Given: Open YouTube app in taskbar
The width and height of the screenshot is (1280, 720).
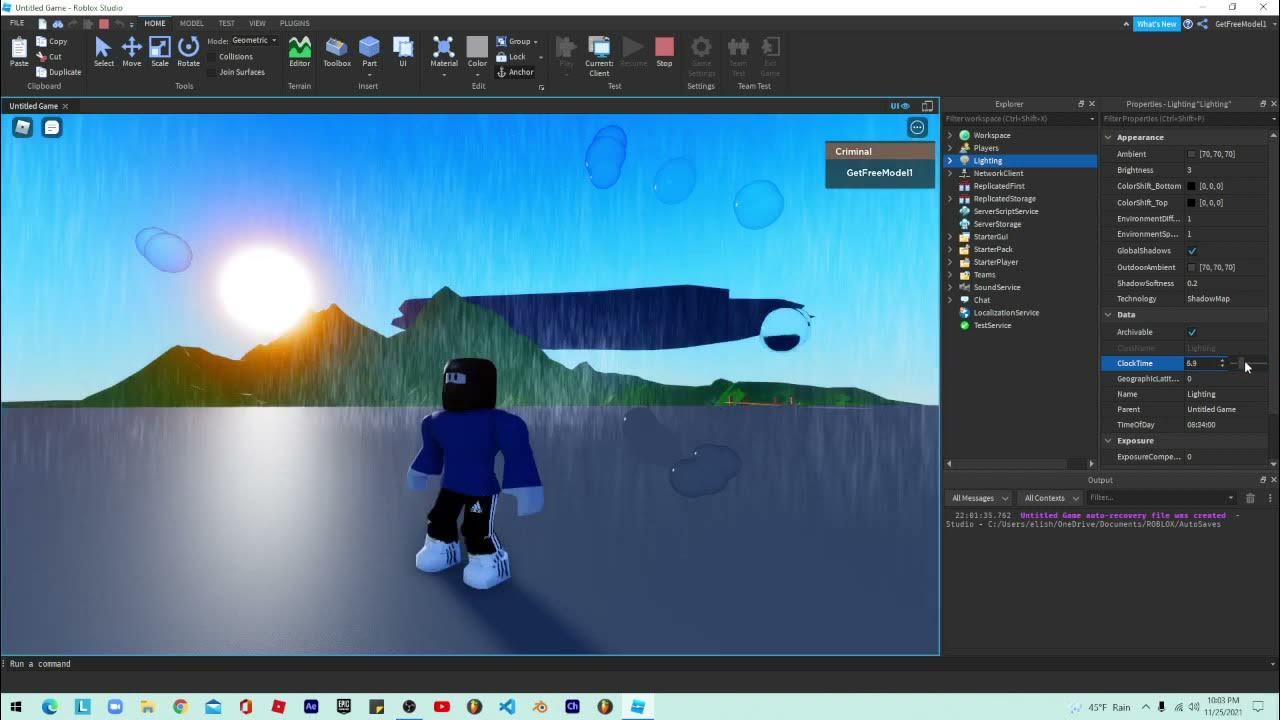Looking at the screenshot, I should 441,706.
